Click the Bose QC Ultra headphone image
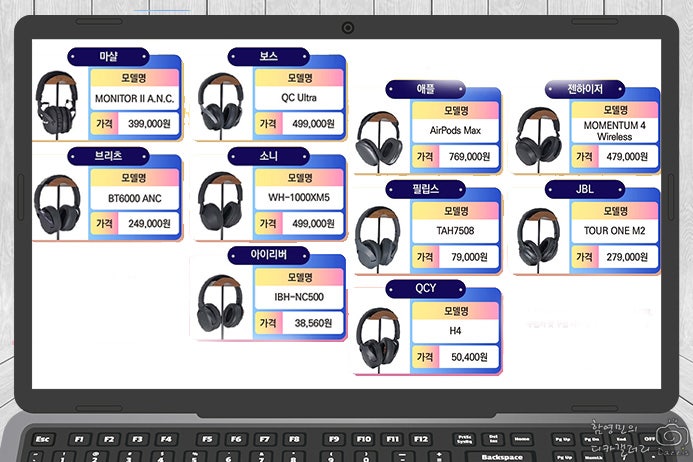Image resolution: width=693 pixels, height=462 pixels. click(x=220, y=105)
